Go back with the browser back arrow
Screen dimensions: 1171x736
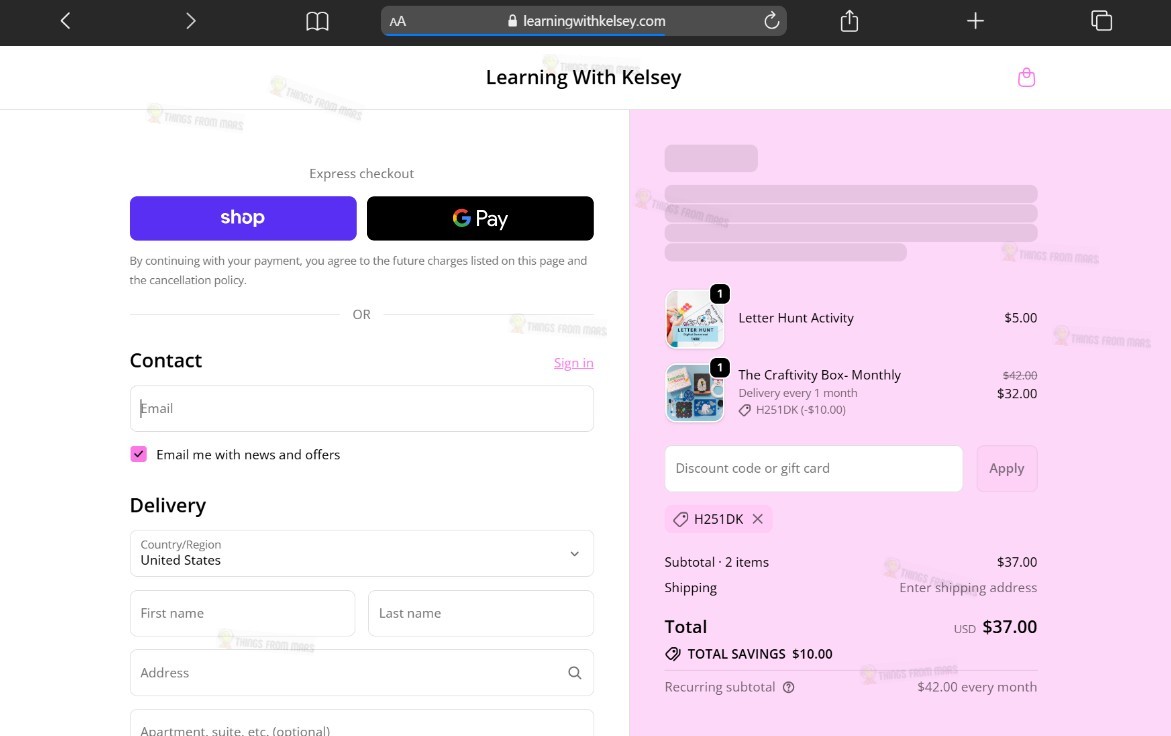[65, 21]
